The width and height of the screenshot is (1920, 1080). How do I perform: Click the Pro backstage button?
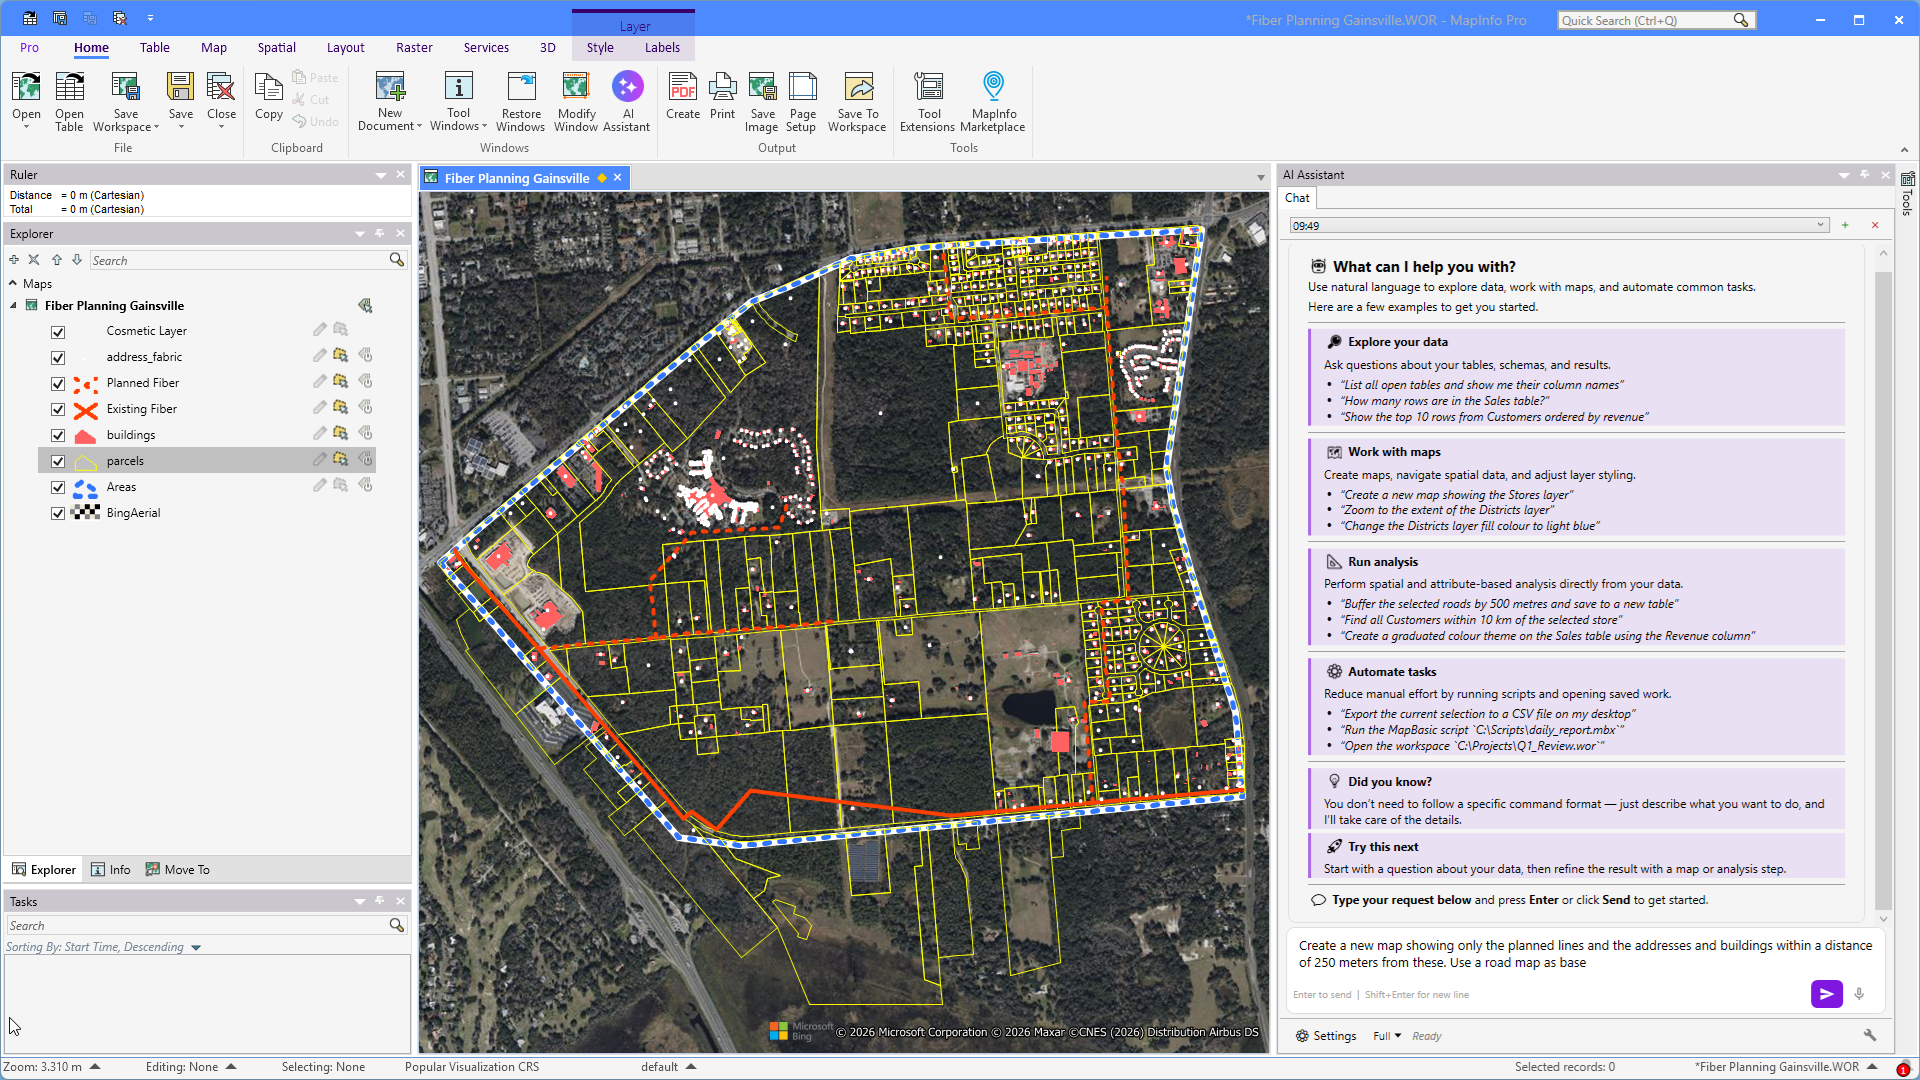click(x=29, y=47)
